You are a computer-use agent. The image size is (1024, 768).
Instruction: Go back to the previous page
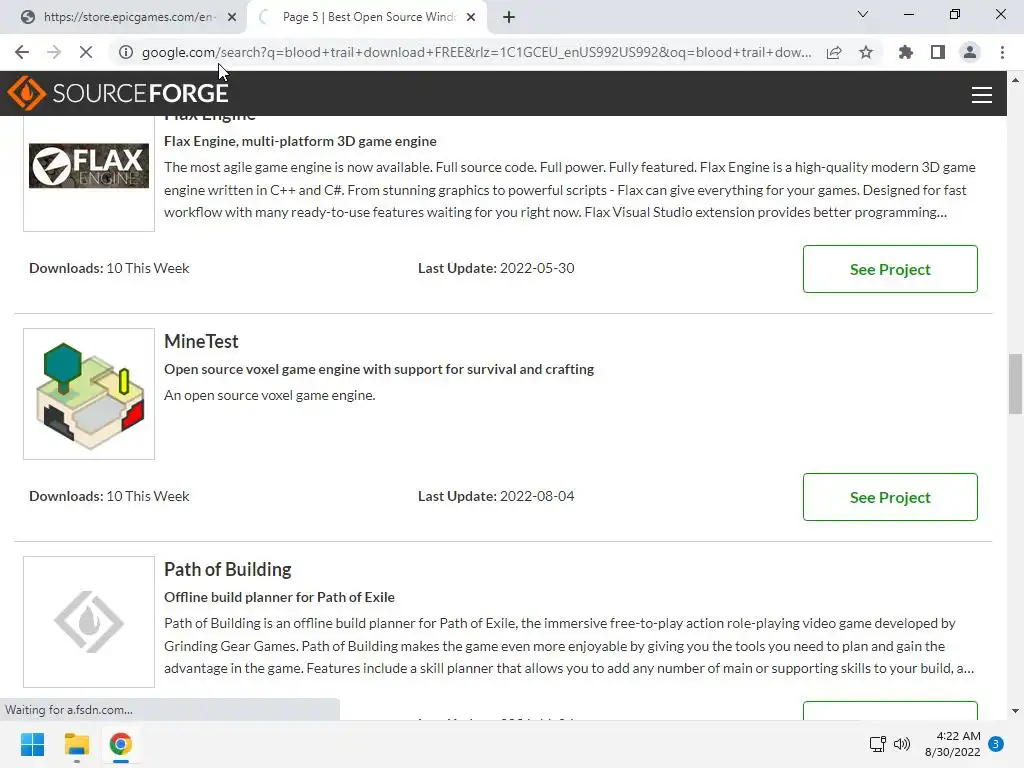(x=22, y=52)
